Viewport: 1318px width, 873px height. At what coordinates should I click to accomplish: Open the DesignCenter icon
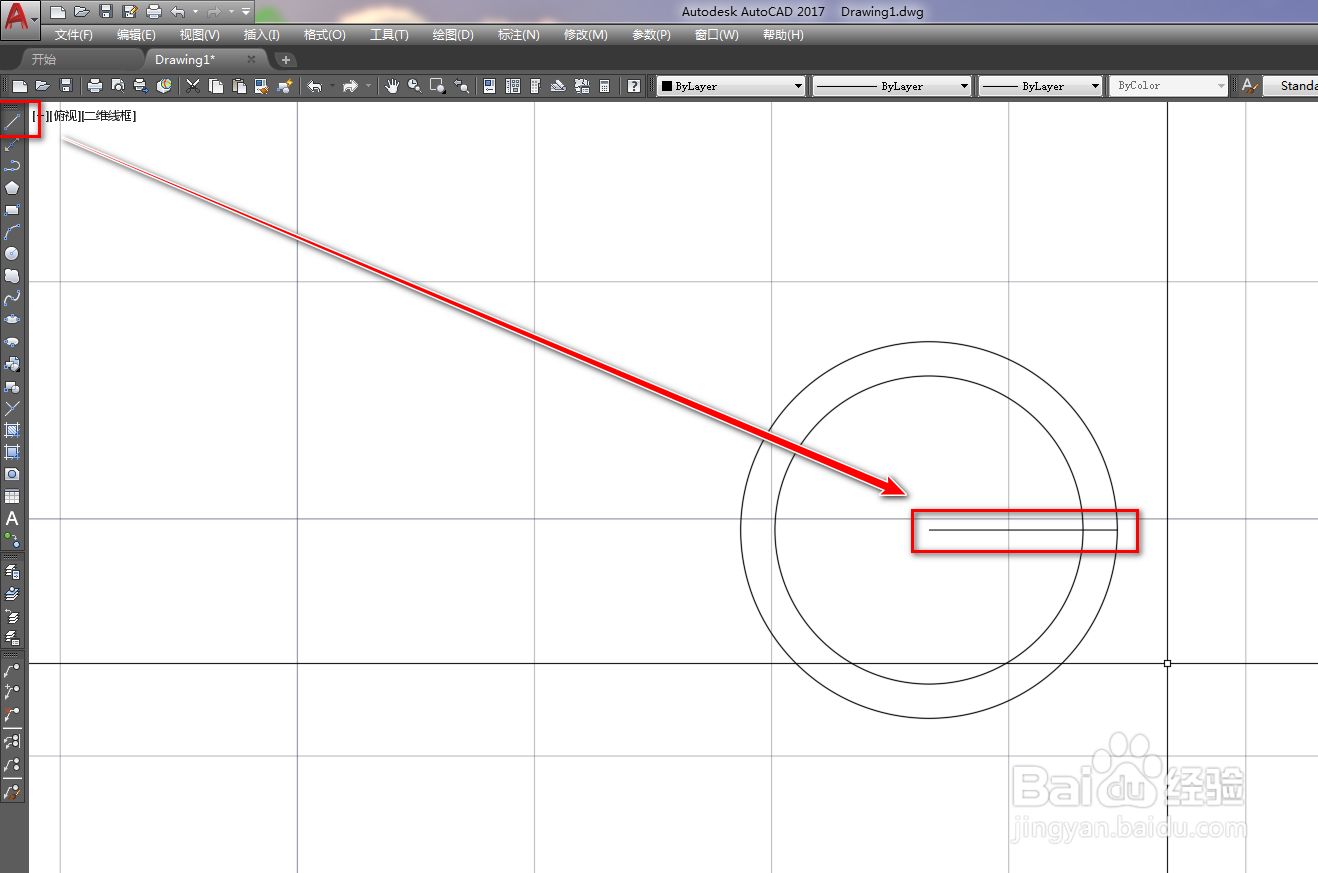coord(513,86)
